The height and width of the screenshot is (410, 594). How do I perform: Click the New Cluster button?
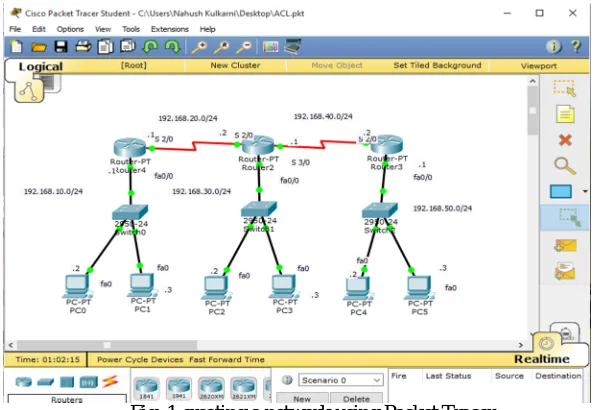[x=235, y=65]
